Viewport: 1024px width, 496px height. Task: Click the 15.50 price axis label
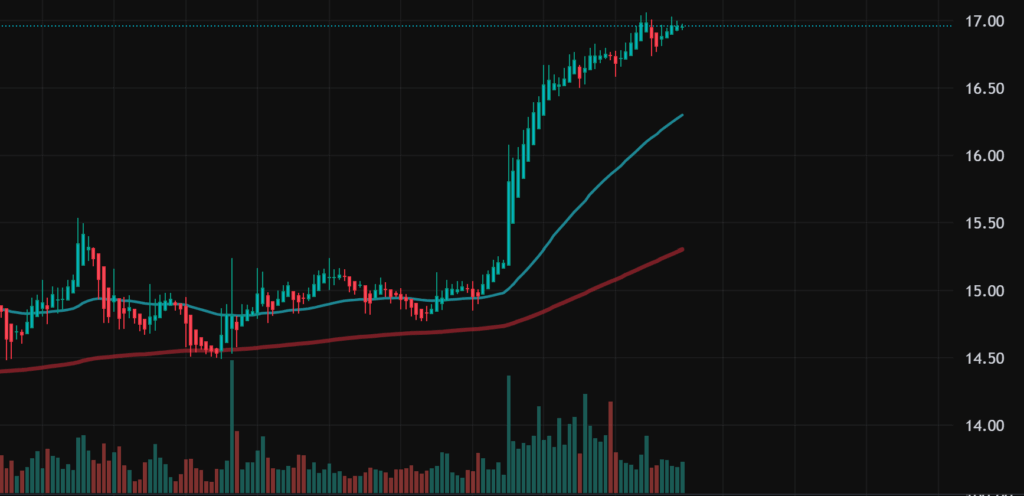point(982,224)
